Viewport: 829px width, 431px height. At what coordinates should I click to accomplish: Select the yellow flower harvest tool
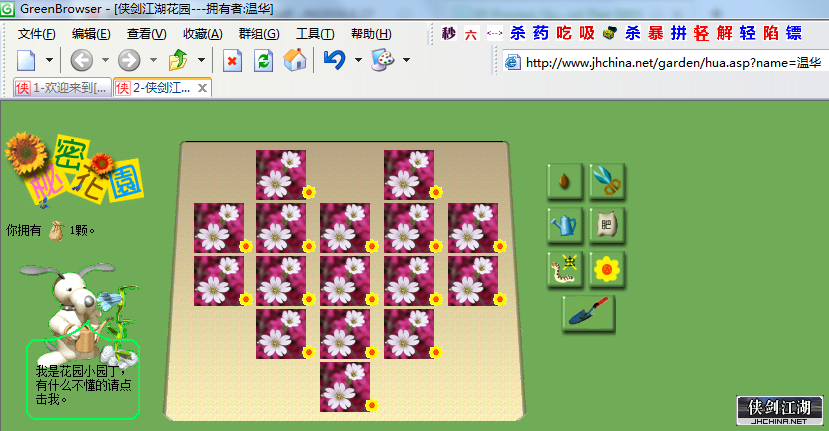[x=607, y=269]
